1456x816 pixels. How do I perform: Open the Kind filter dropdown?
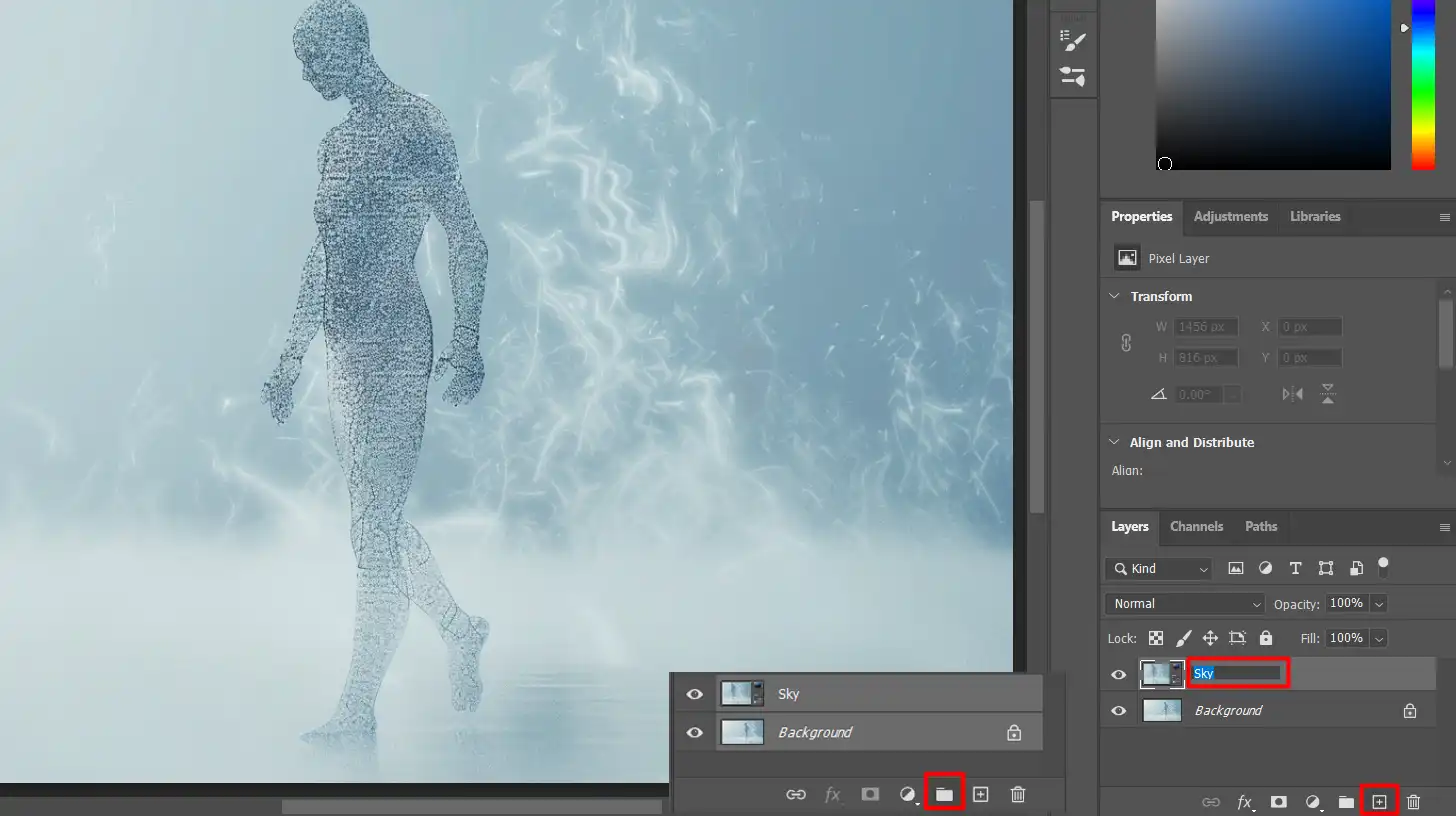pos(1158,568)
